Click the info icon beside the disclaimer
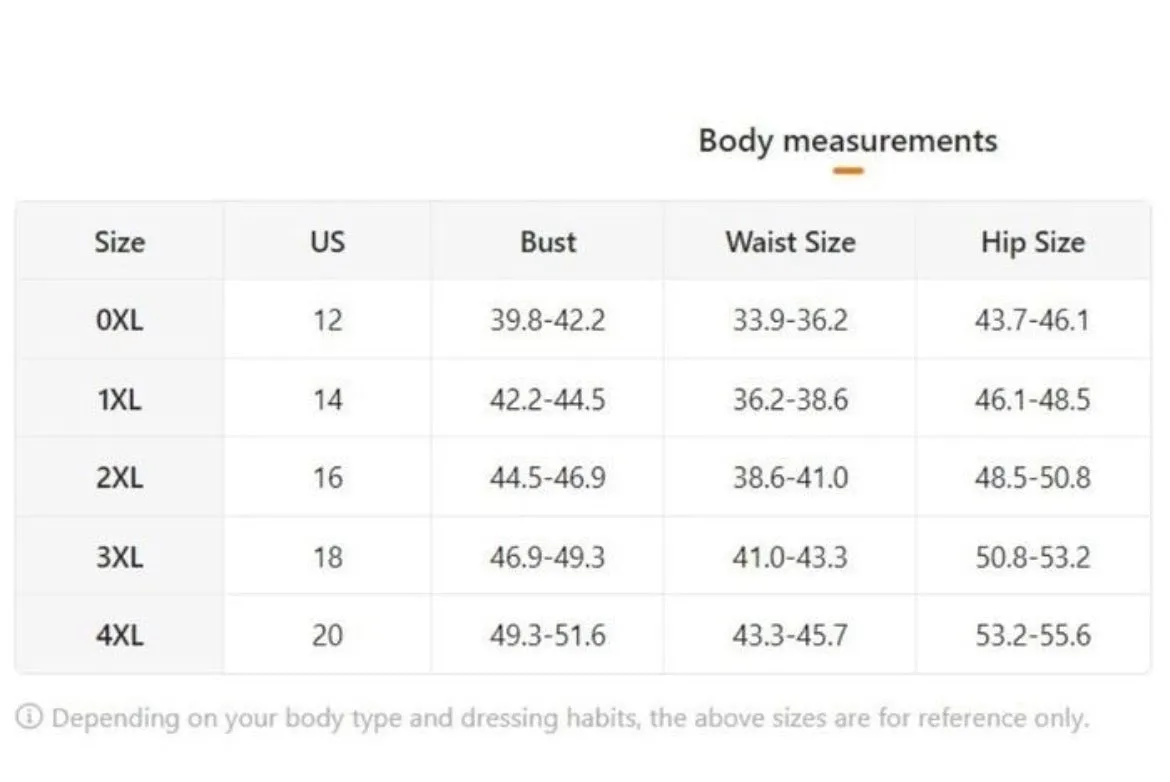The height and width of the screenshot is (782, 1170). tap(29, 717)
